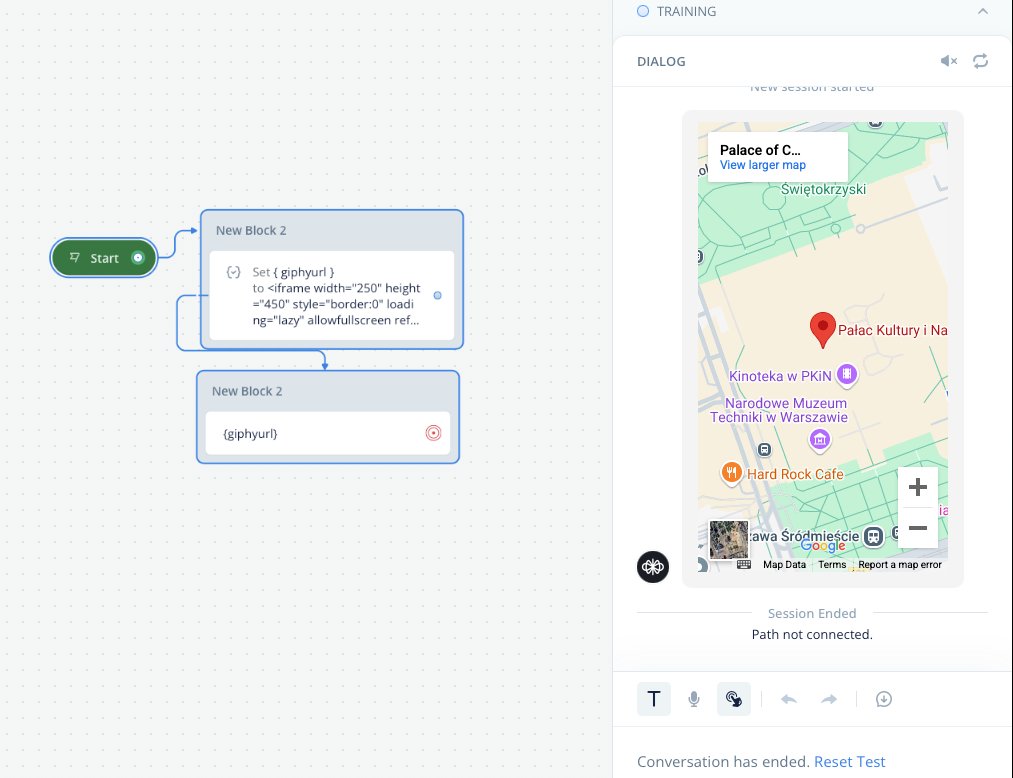Open the map Terms link
This screenshot has width=1013, height=778.
pos(832,564)
